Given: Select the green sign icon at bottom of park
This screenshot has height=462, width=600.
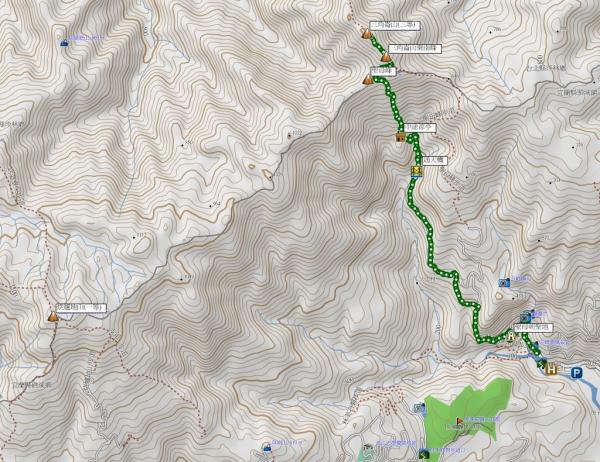Looking at the screenshot, I should [x=424, y=455].
